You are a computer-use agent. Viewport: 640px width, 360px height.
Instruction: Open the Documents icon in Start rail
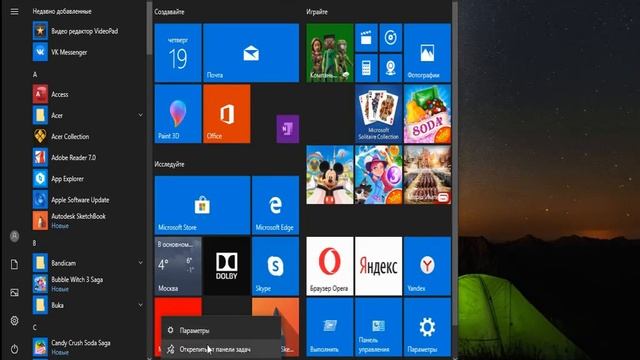pyautogui.click(x=14, y=264)
